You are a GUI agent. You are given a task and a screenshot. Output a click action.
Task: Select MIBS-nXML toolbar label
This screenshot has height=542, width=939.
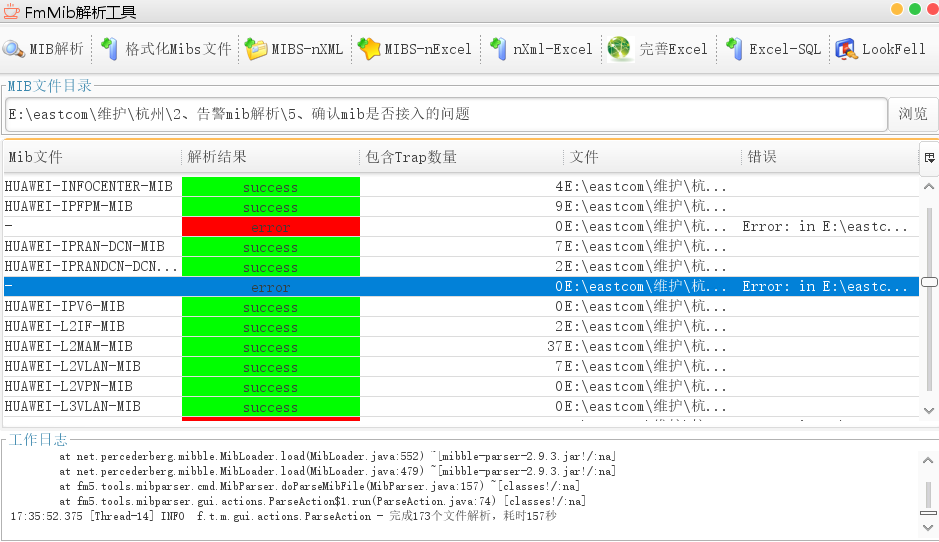pos(307,49)
